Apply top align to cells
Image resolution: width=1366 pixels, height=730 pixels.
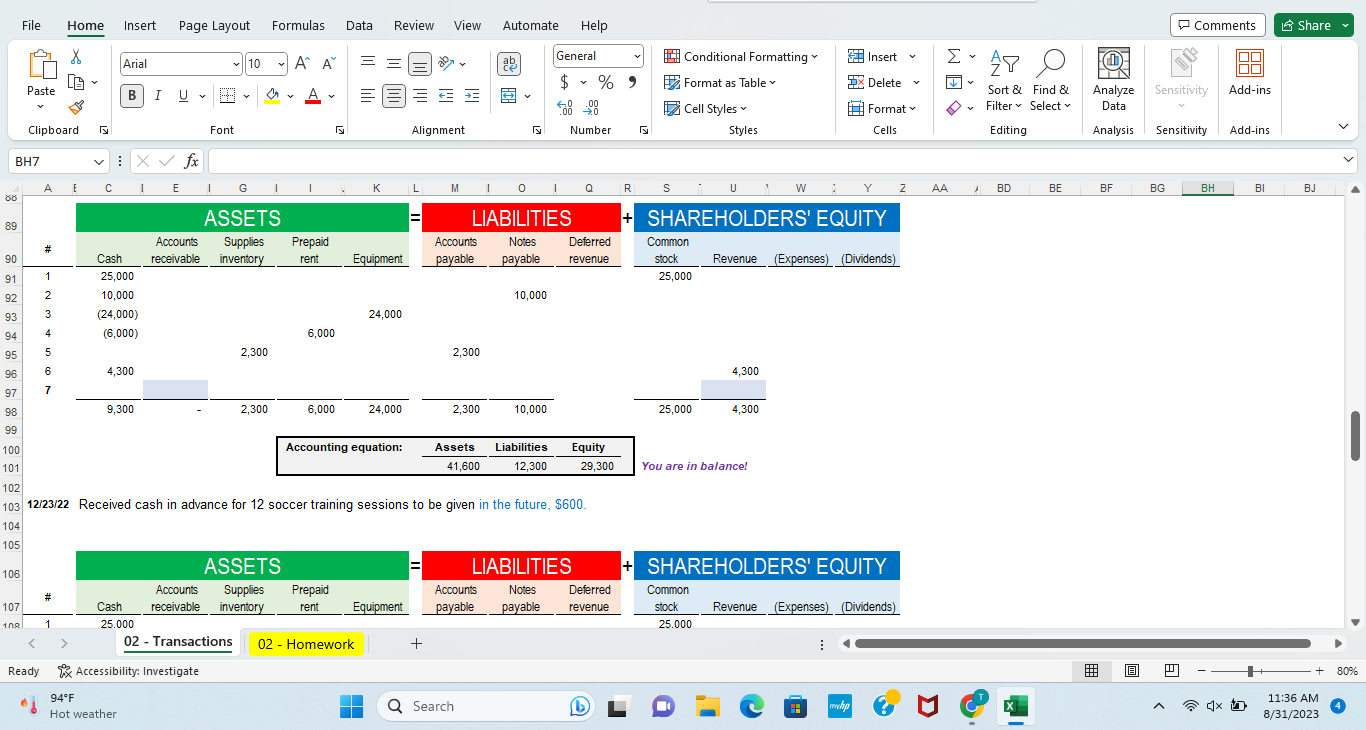click(369, 64)
